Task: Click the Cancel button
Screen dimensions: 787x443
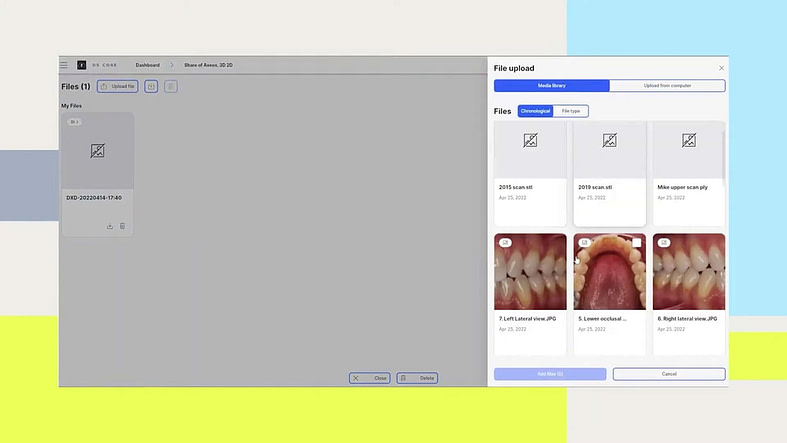Action: click(669, 374)
